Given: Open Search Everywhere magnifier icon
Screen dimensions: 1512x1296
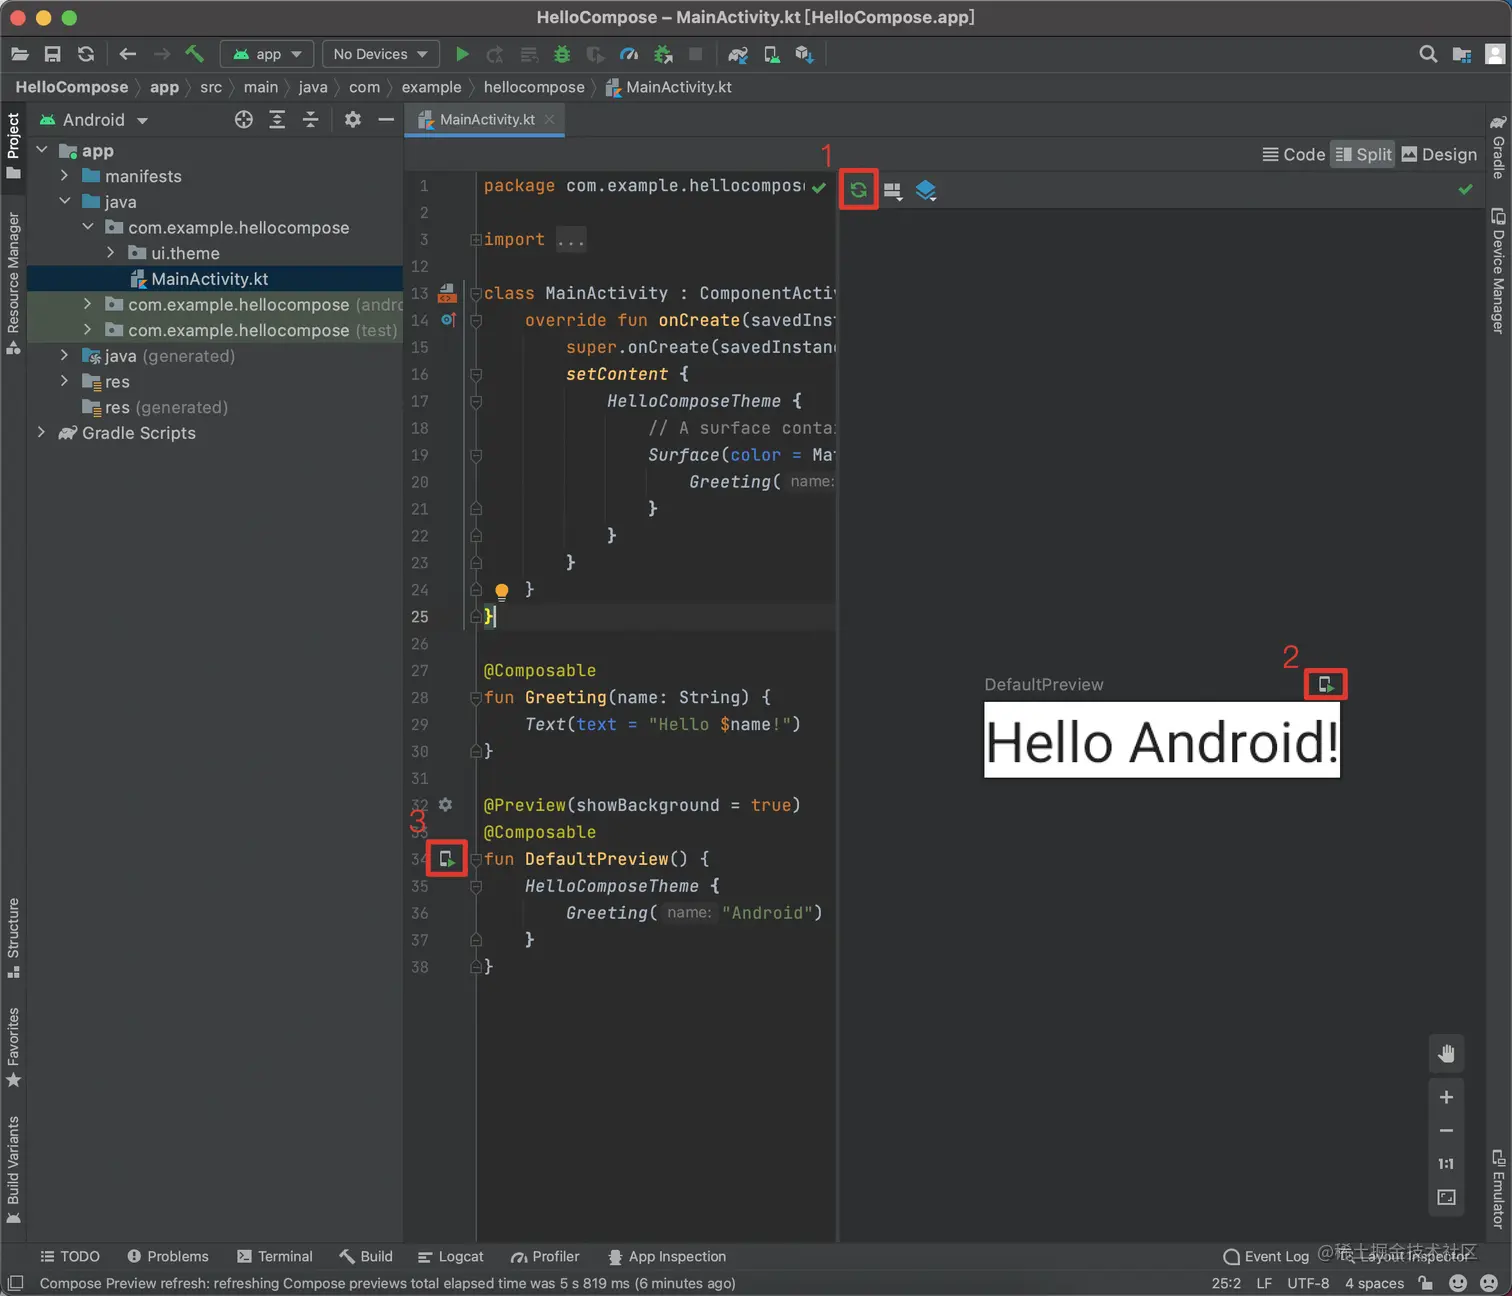Looking at the screenshot, I should point(1428,54).
